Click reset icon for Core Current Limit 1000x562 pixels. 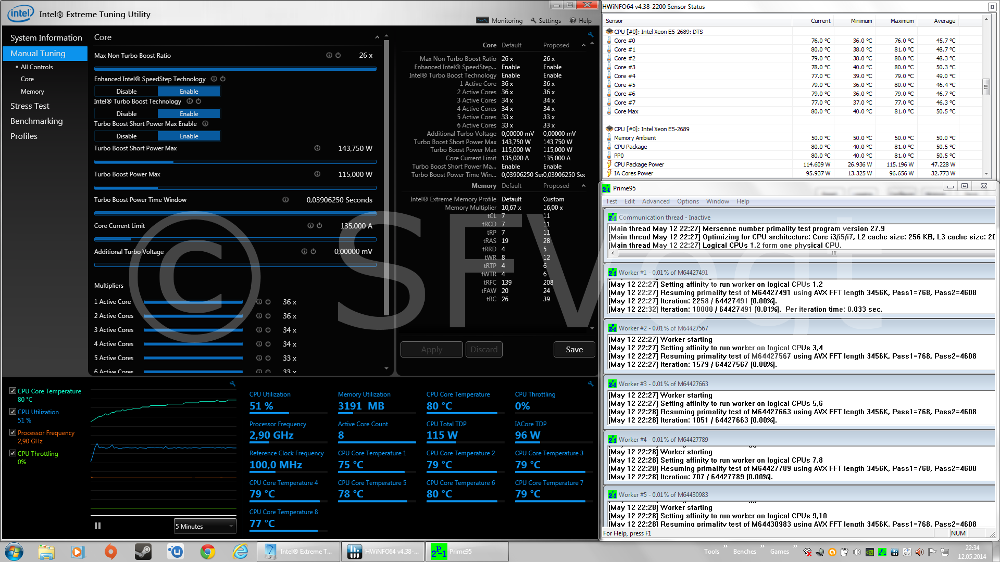(320, 226)
